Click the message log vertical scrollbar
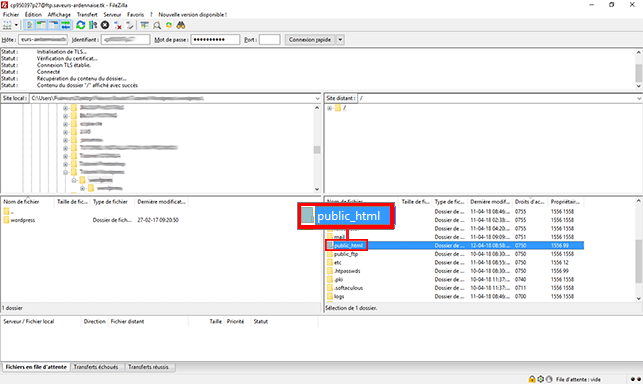Screen dimensions: 643x384 point(639,69)
